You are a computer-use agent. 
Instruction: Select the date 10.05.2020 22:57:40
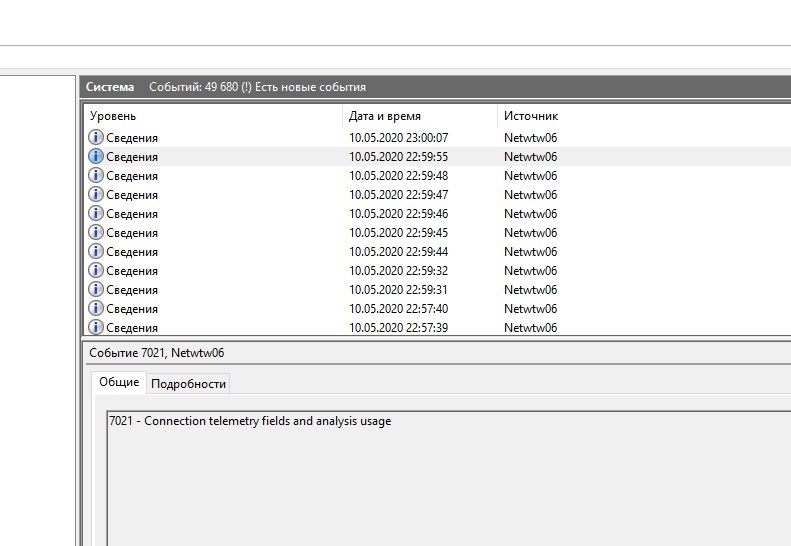point(399,309)
